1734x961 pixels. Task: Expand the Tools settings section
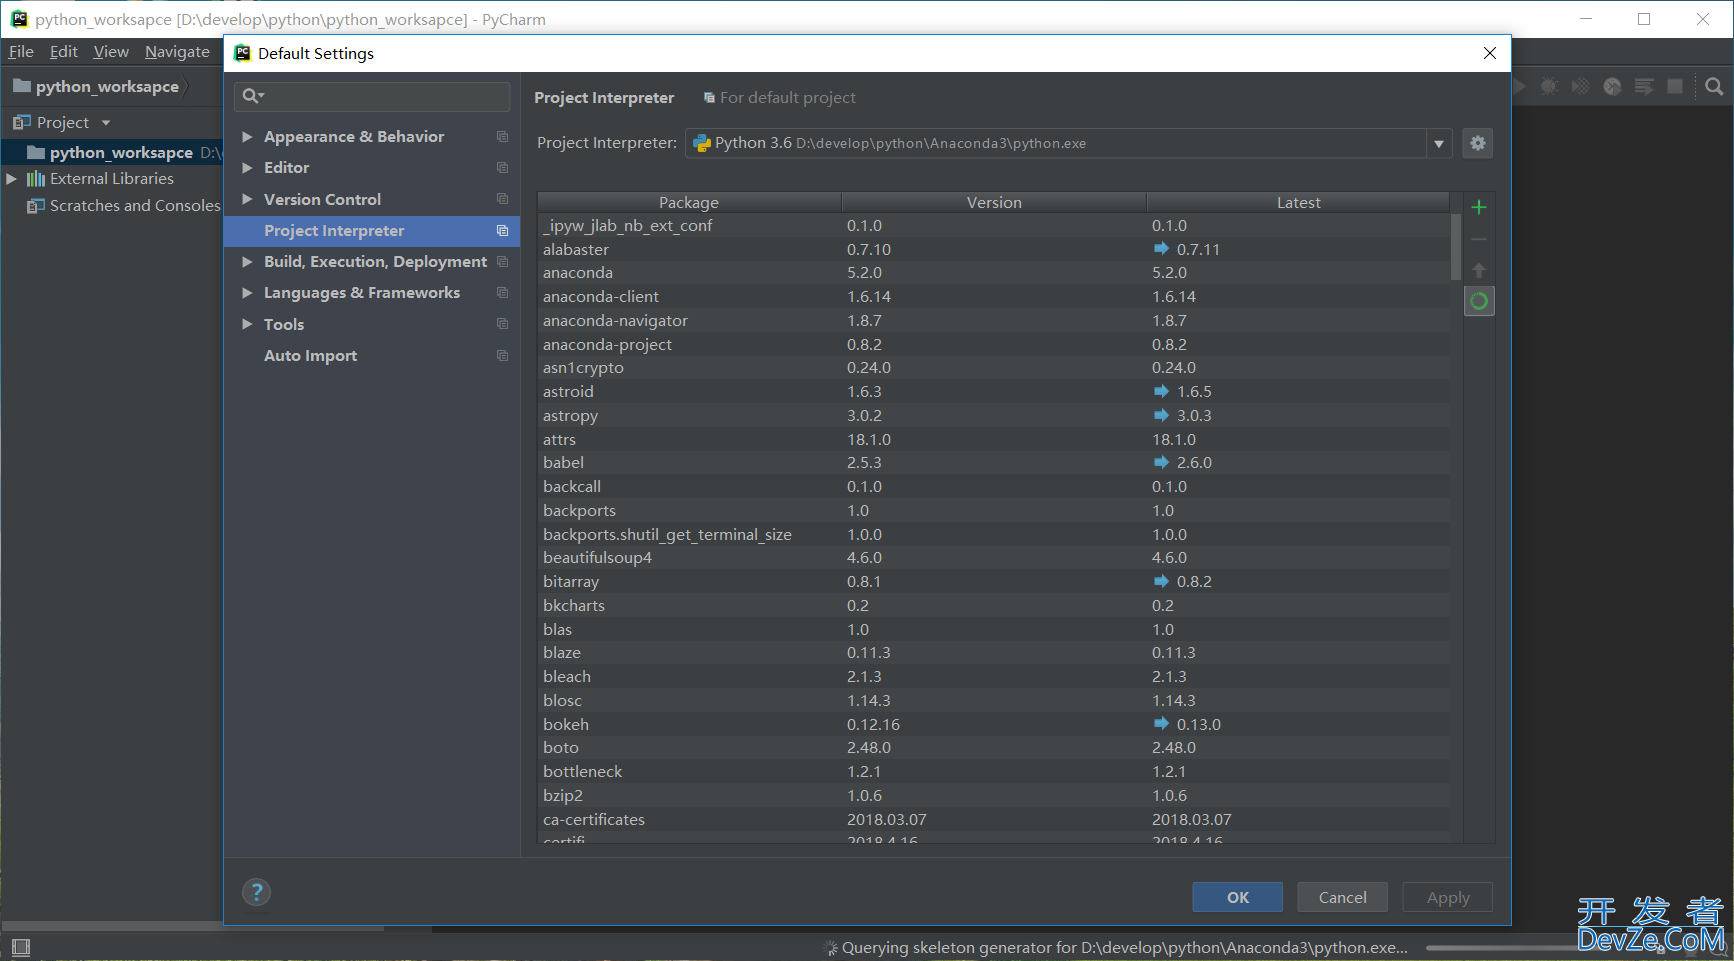247,324
